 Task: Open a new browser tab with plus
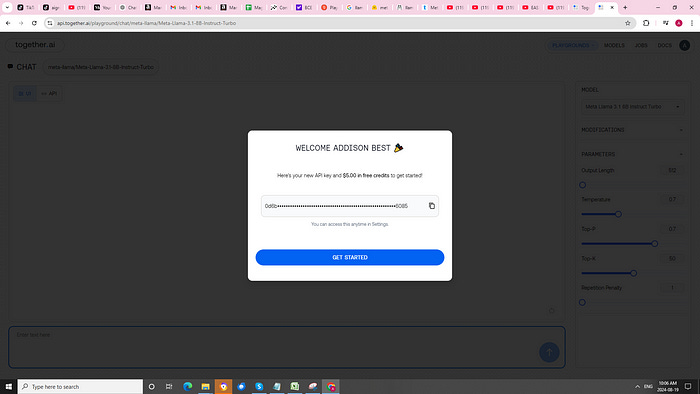click(x=625, y=8)
